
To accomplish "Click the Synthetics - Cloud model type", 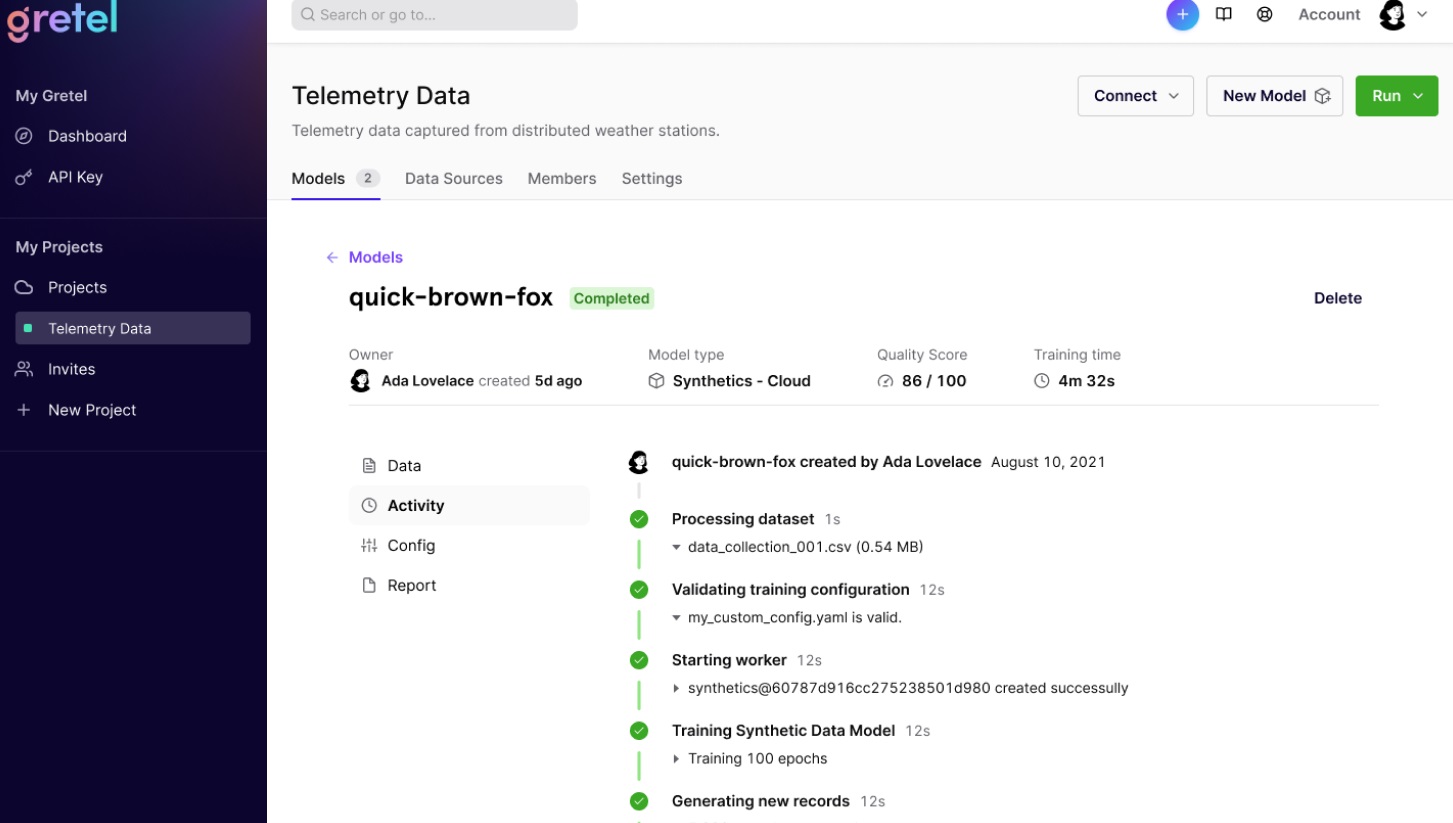I will pos(742,381).
